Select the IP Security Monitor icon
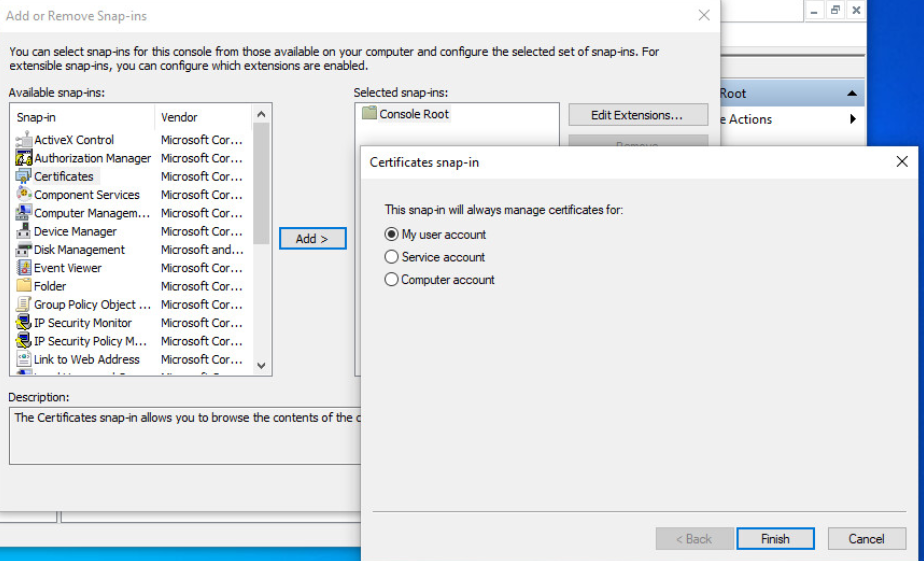The image size is (924, 561). (24, 322)
